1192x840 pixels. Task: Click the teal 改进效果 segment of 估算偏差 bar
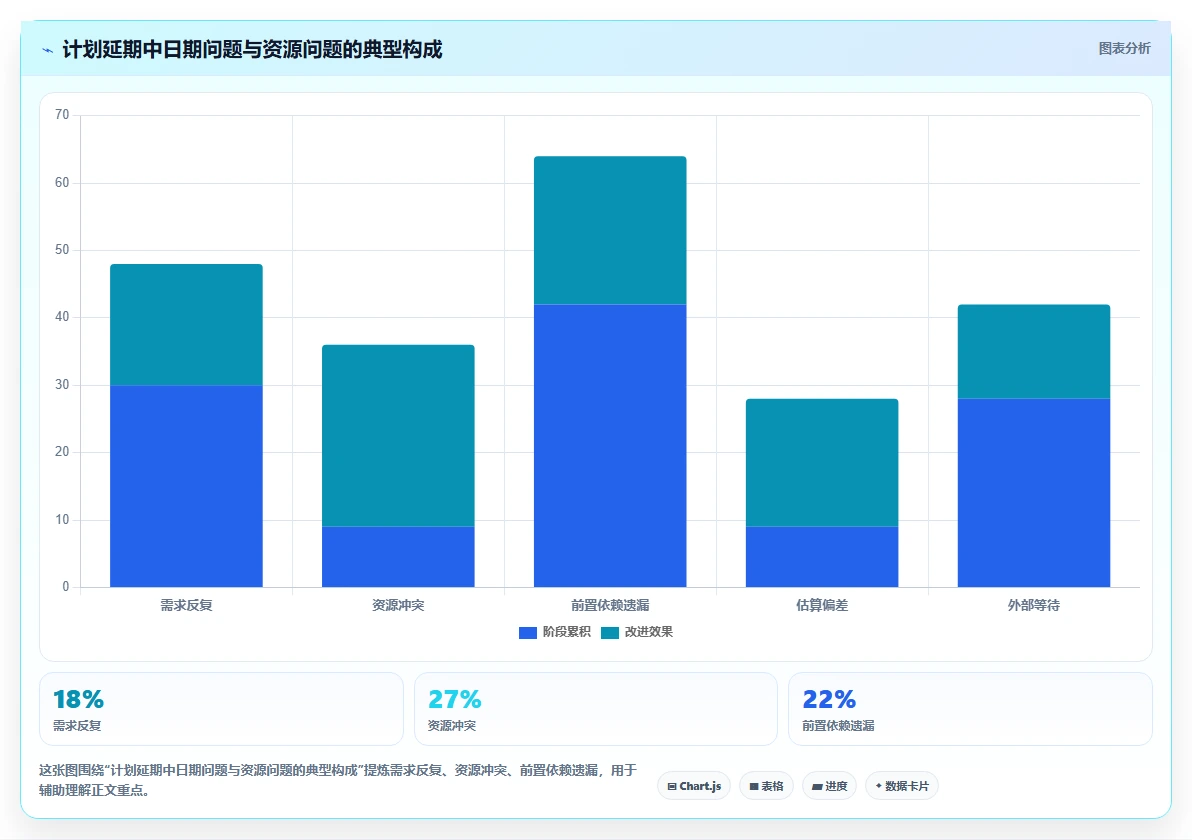point(822,463)
